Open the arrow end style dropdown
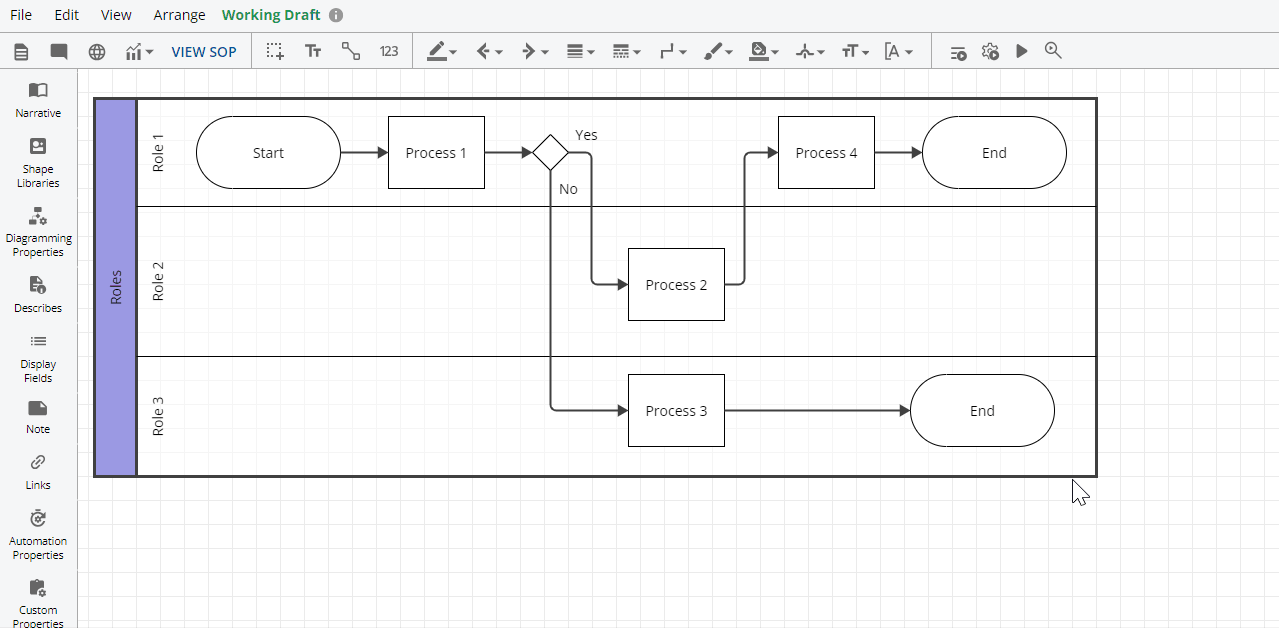Screen dimensions: 1279x628 pos(533,51)
